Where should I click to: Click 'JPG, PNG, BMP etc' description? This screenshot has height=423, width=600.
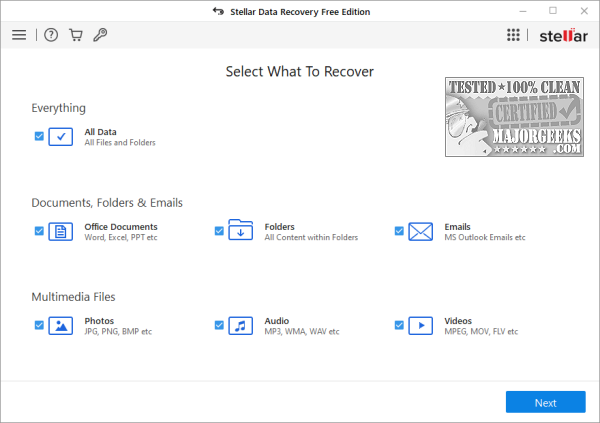click(x=118, y=332)
